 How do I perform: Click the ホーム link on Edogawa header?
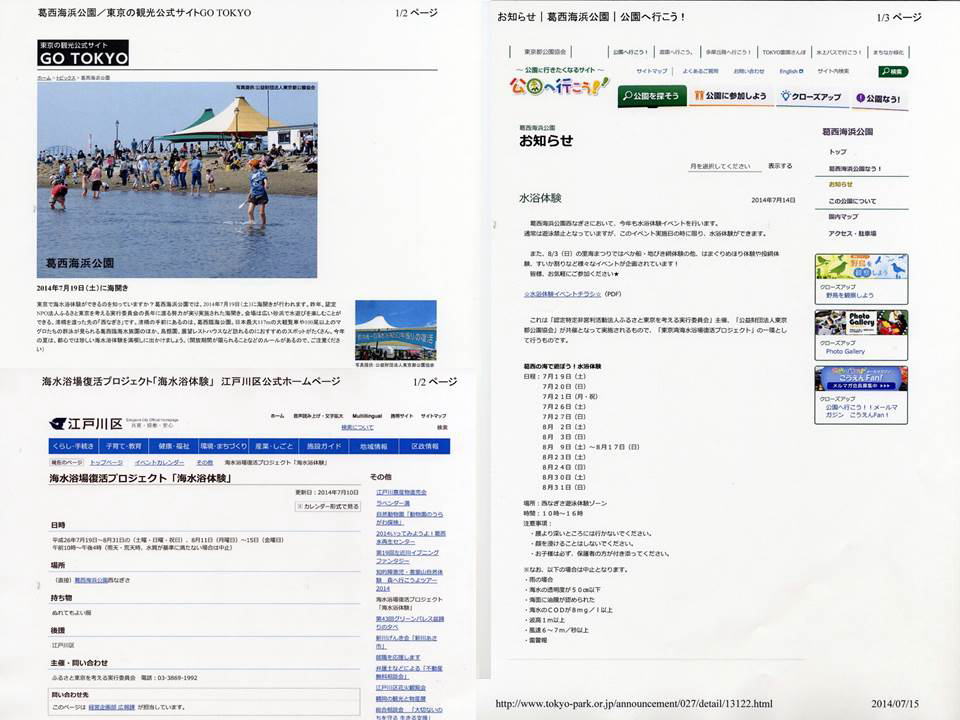pos(277,416)
